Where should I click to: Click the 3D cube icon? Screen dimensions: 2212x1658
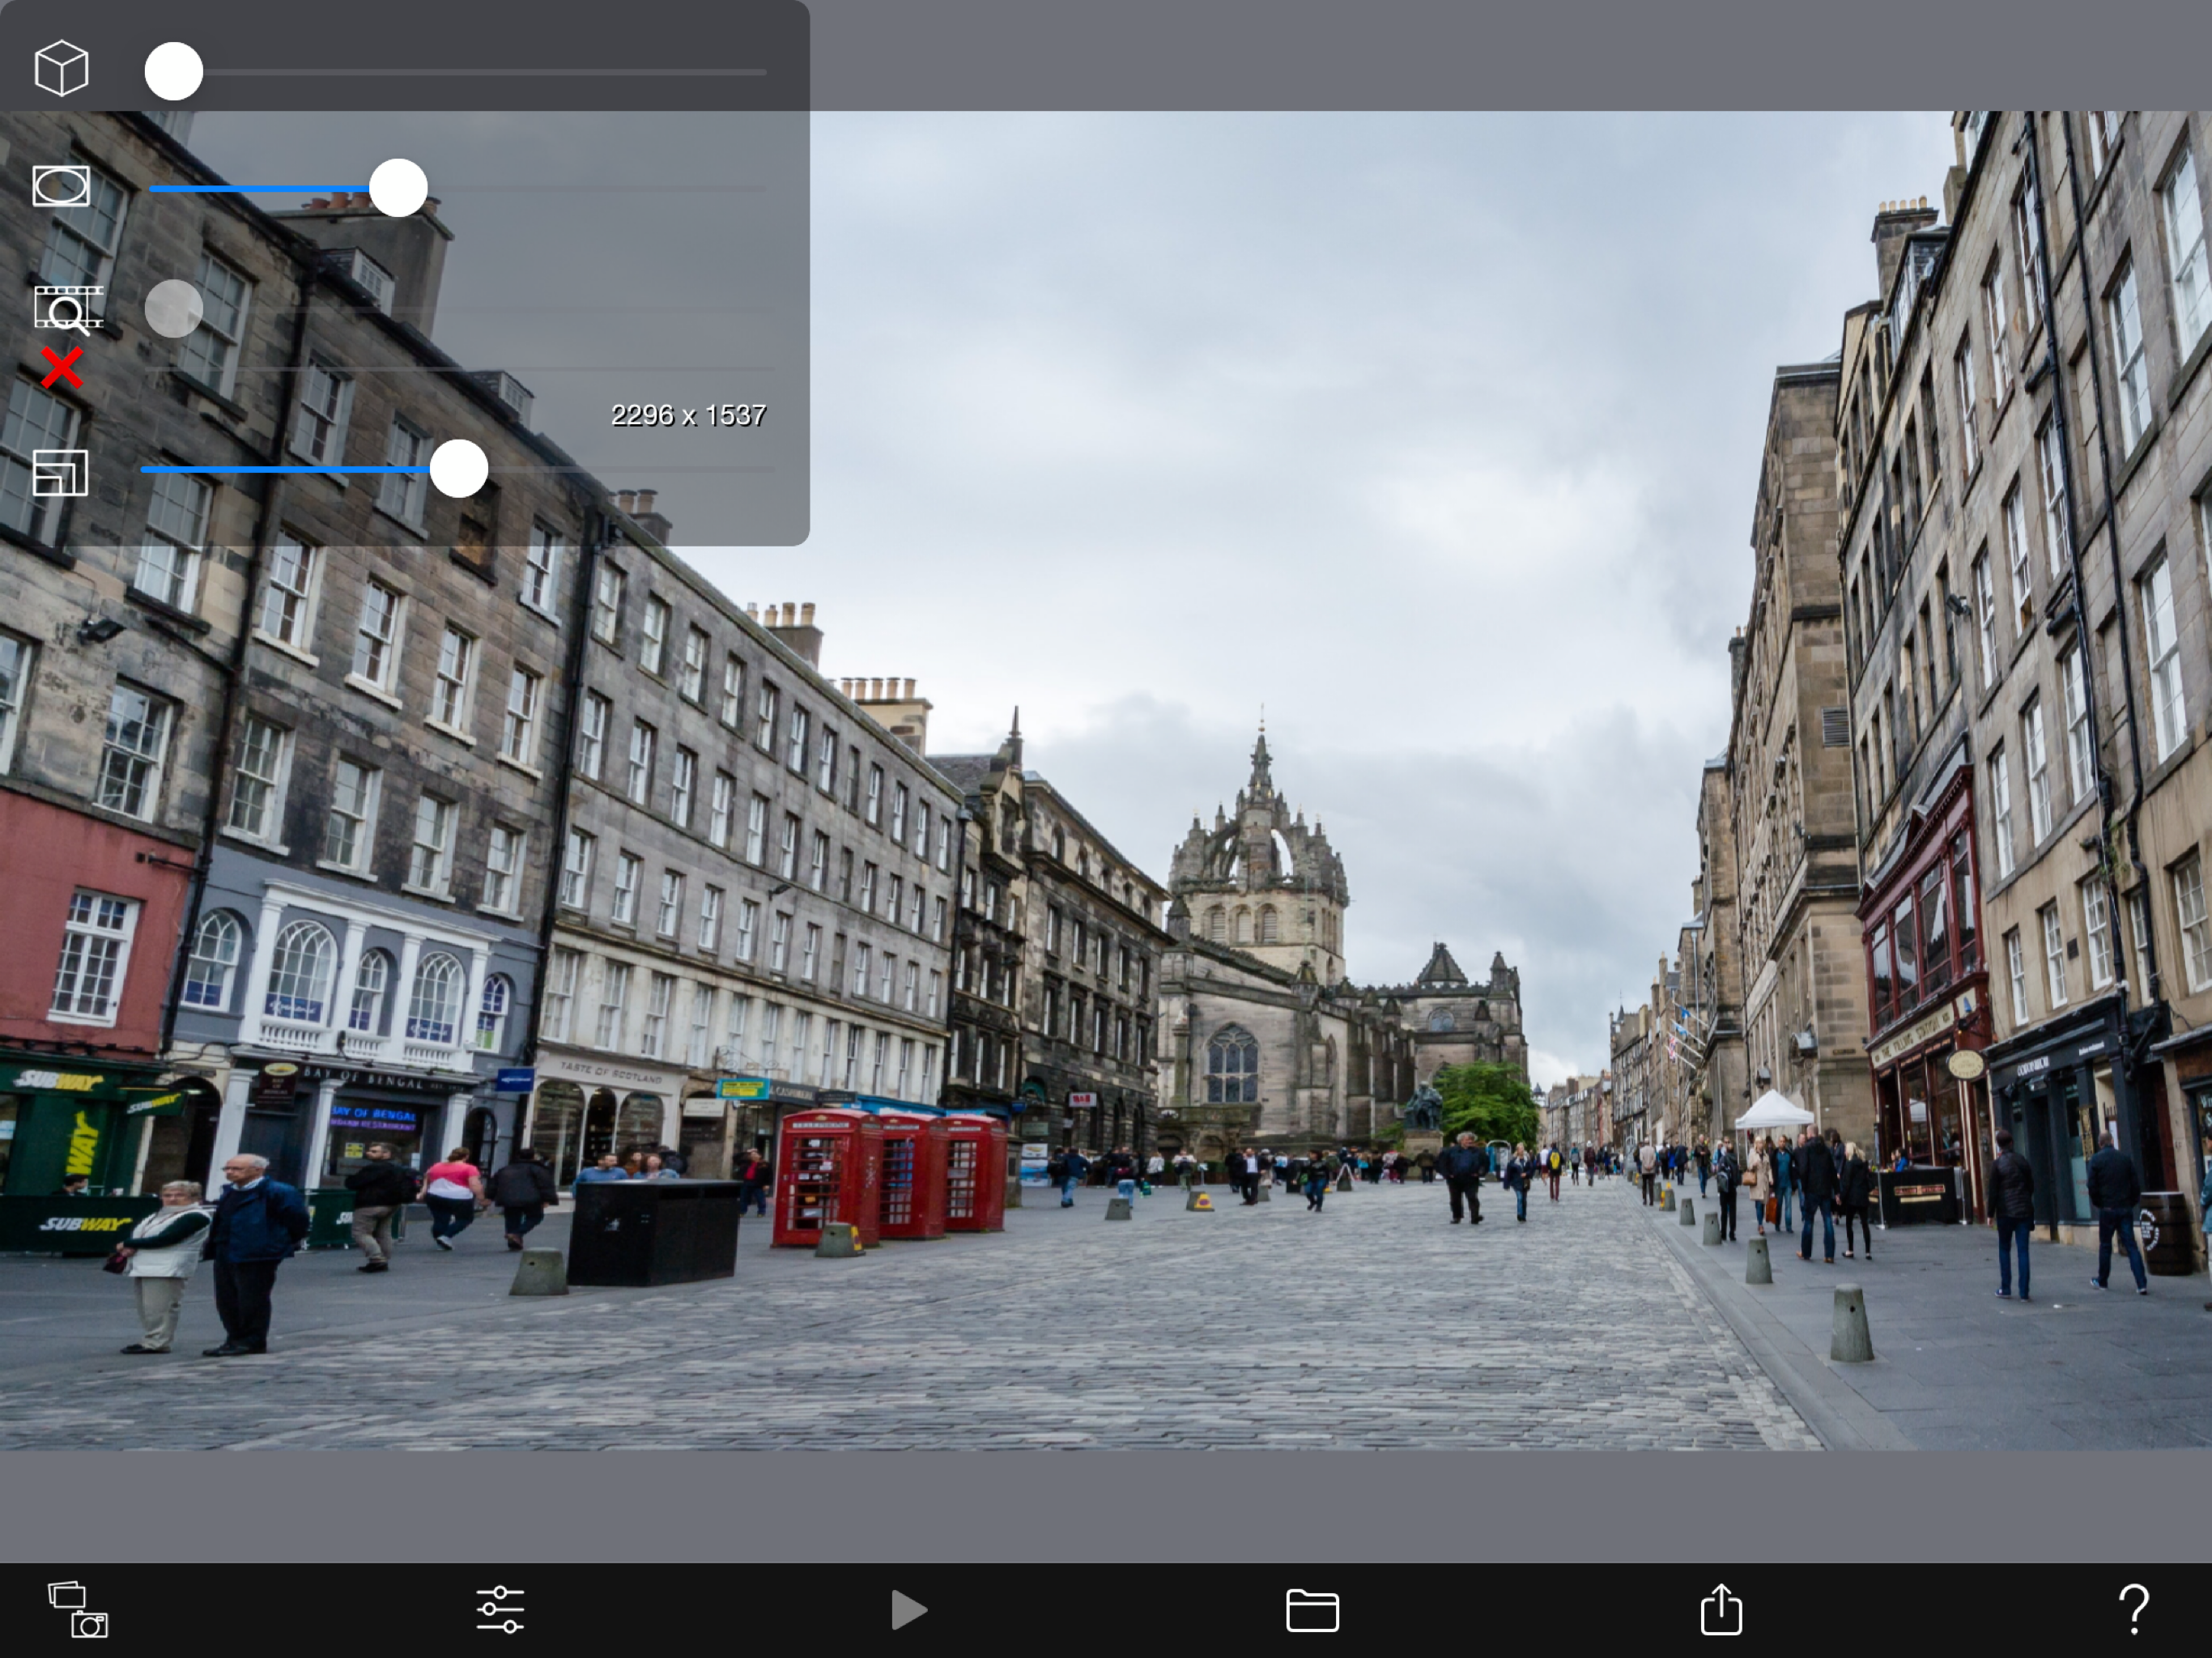point(61,68)
